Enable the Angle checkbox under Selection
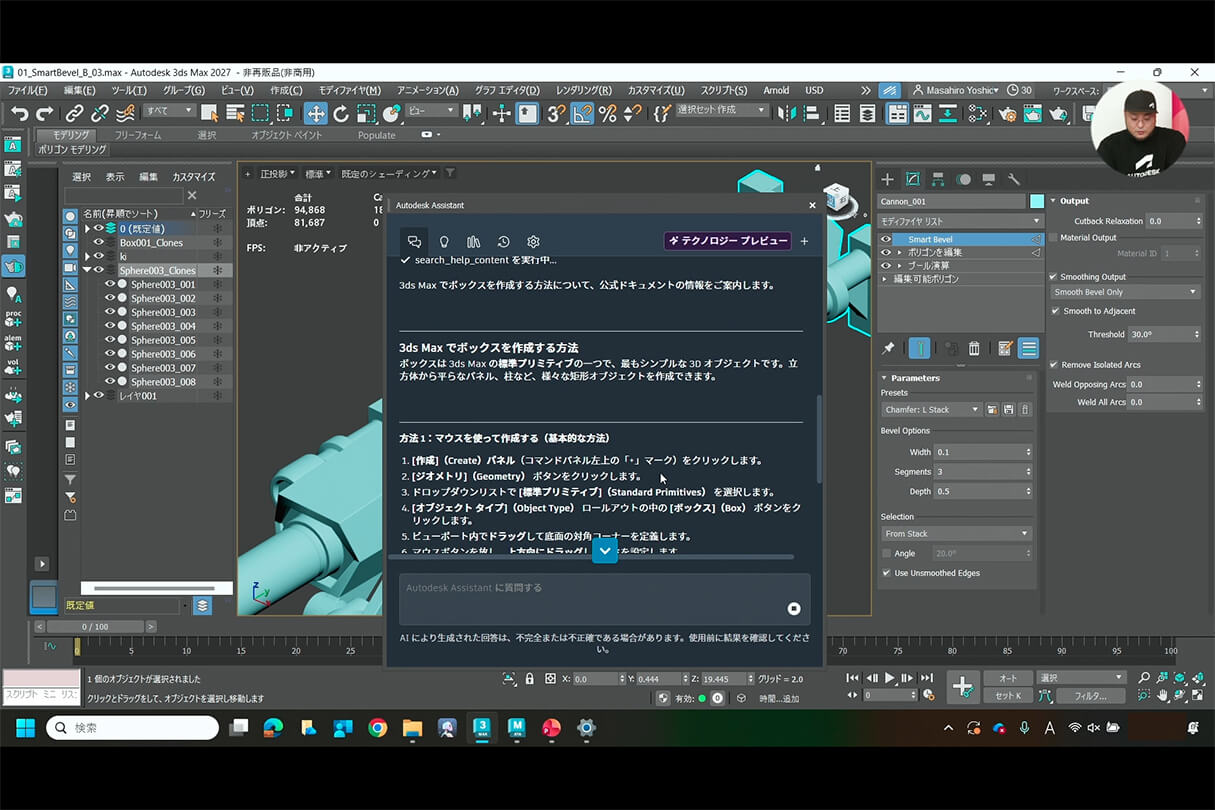This screenshot has height=810, width=1215. [x=886, y=553]
